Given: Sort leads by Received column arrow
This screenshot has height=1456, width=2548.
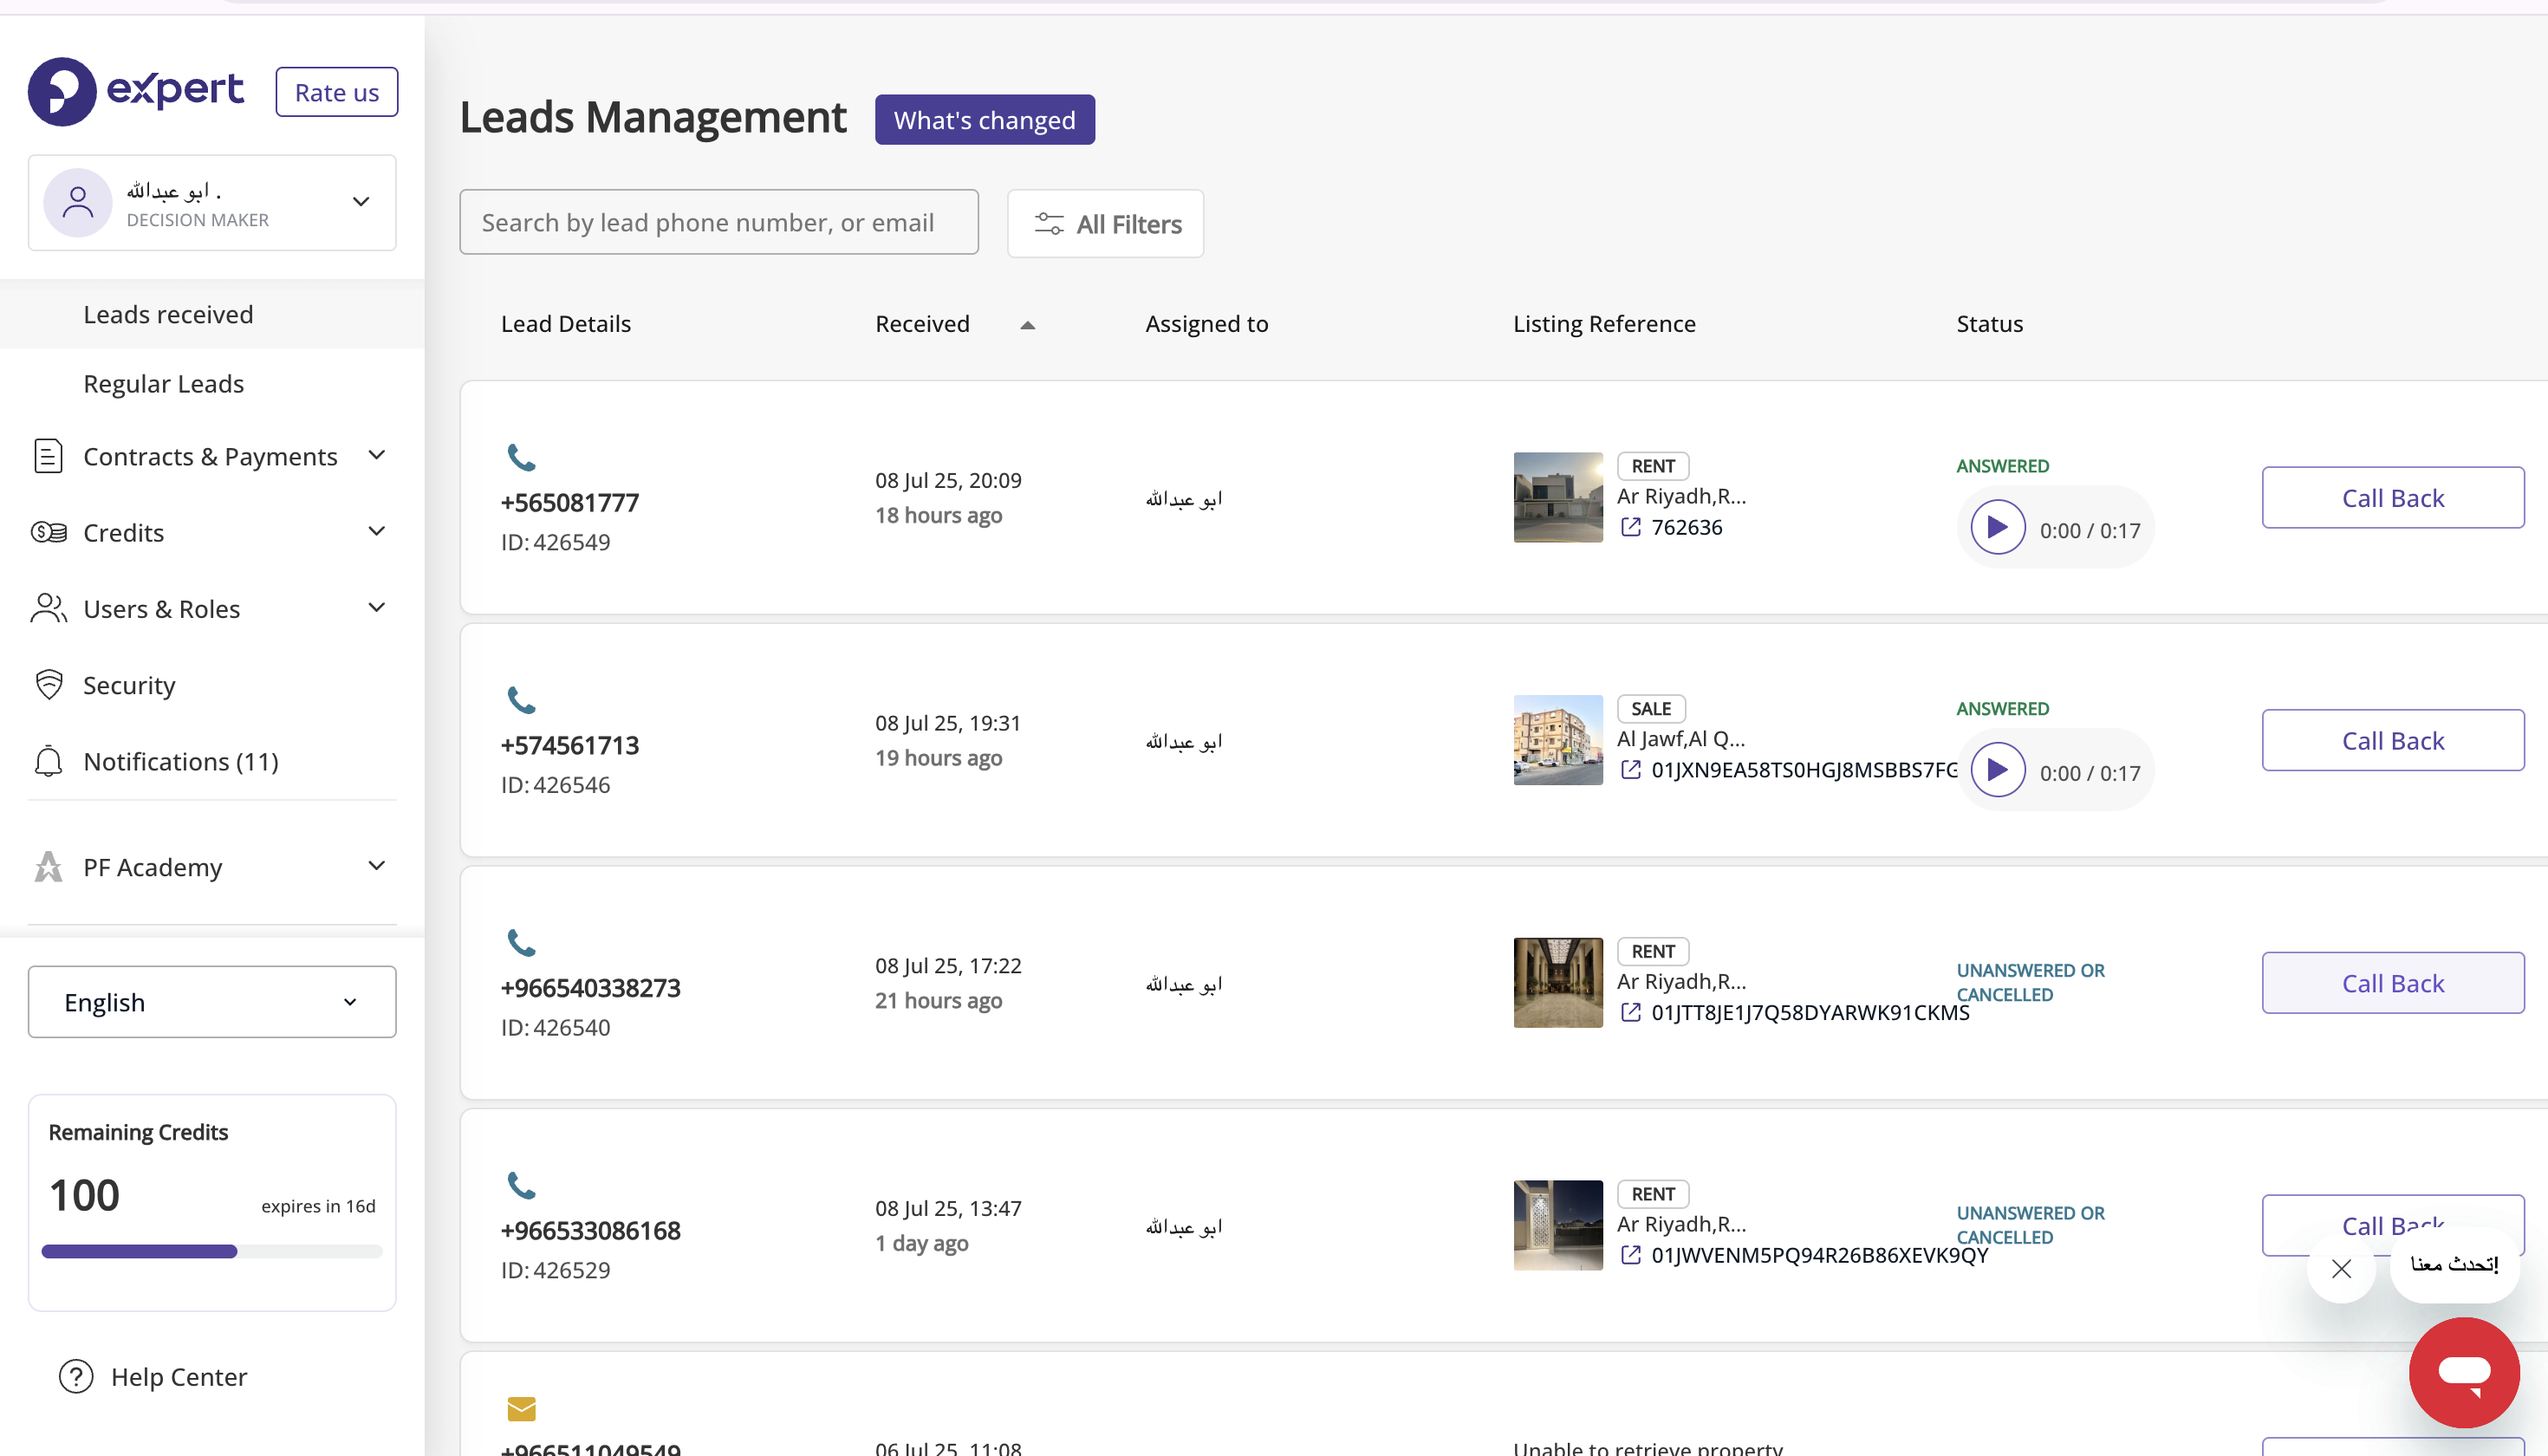Looking at the screenshot, I should click(1027, 325).
